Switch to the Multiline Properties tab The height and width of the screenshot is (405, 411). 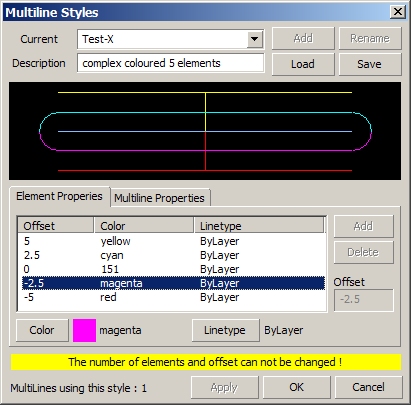(159, 198)
